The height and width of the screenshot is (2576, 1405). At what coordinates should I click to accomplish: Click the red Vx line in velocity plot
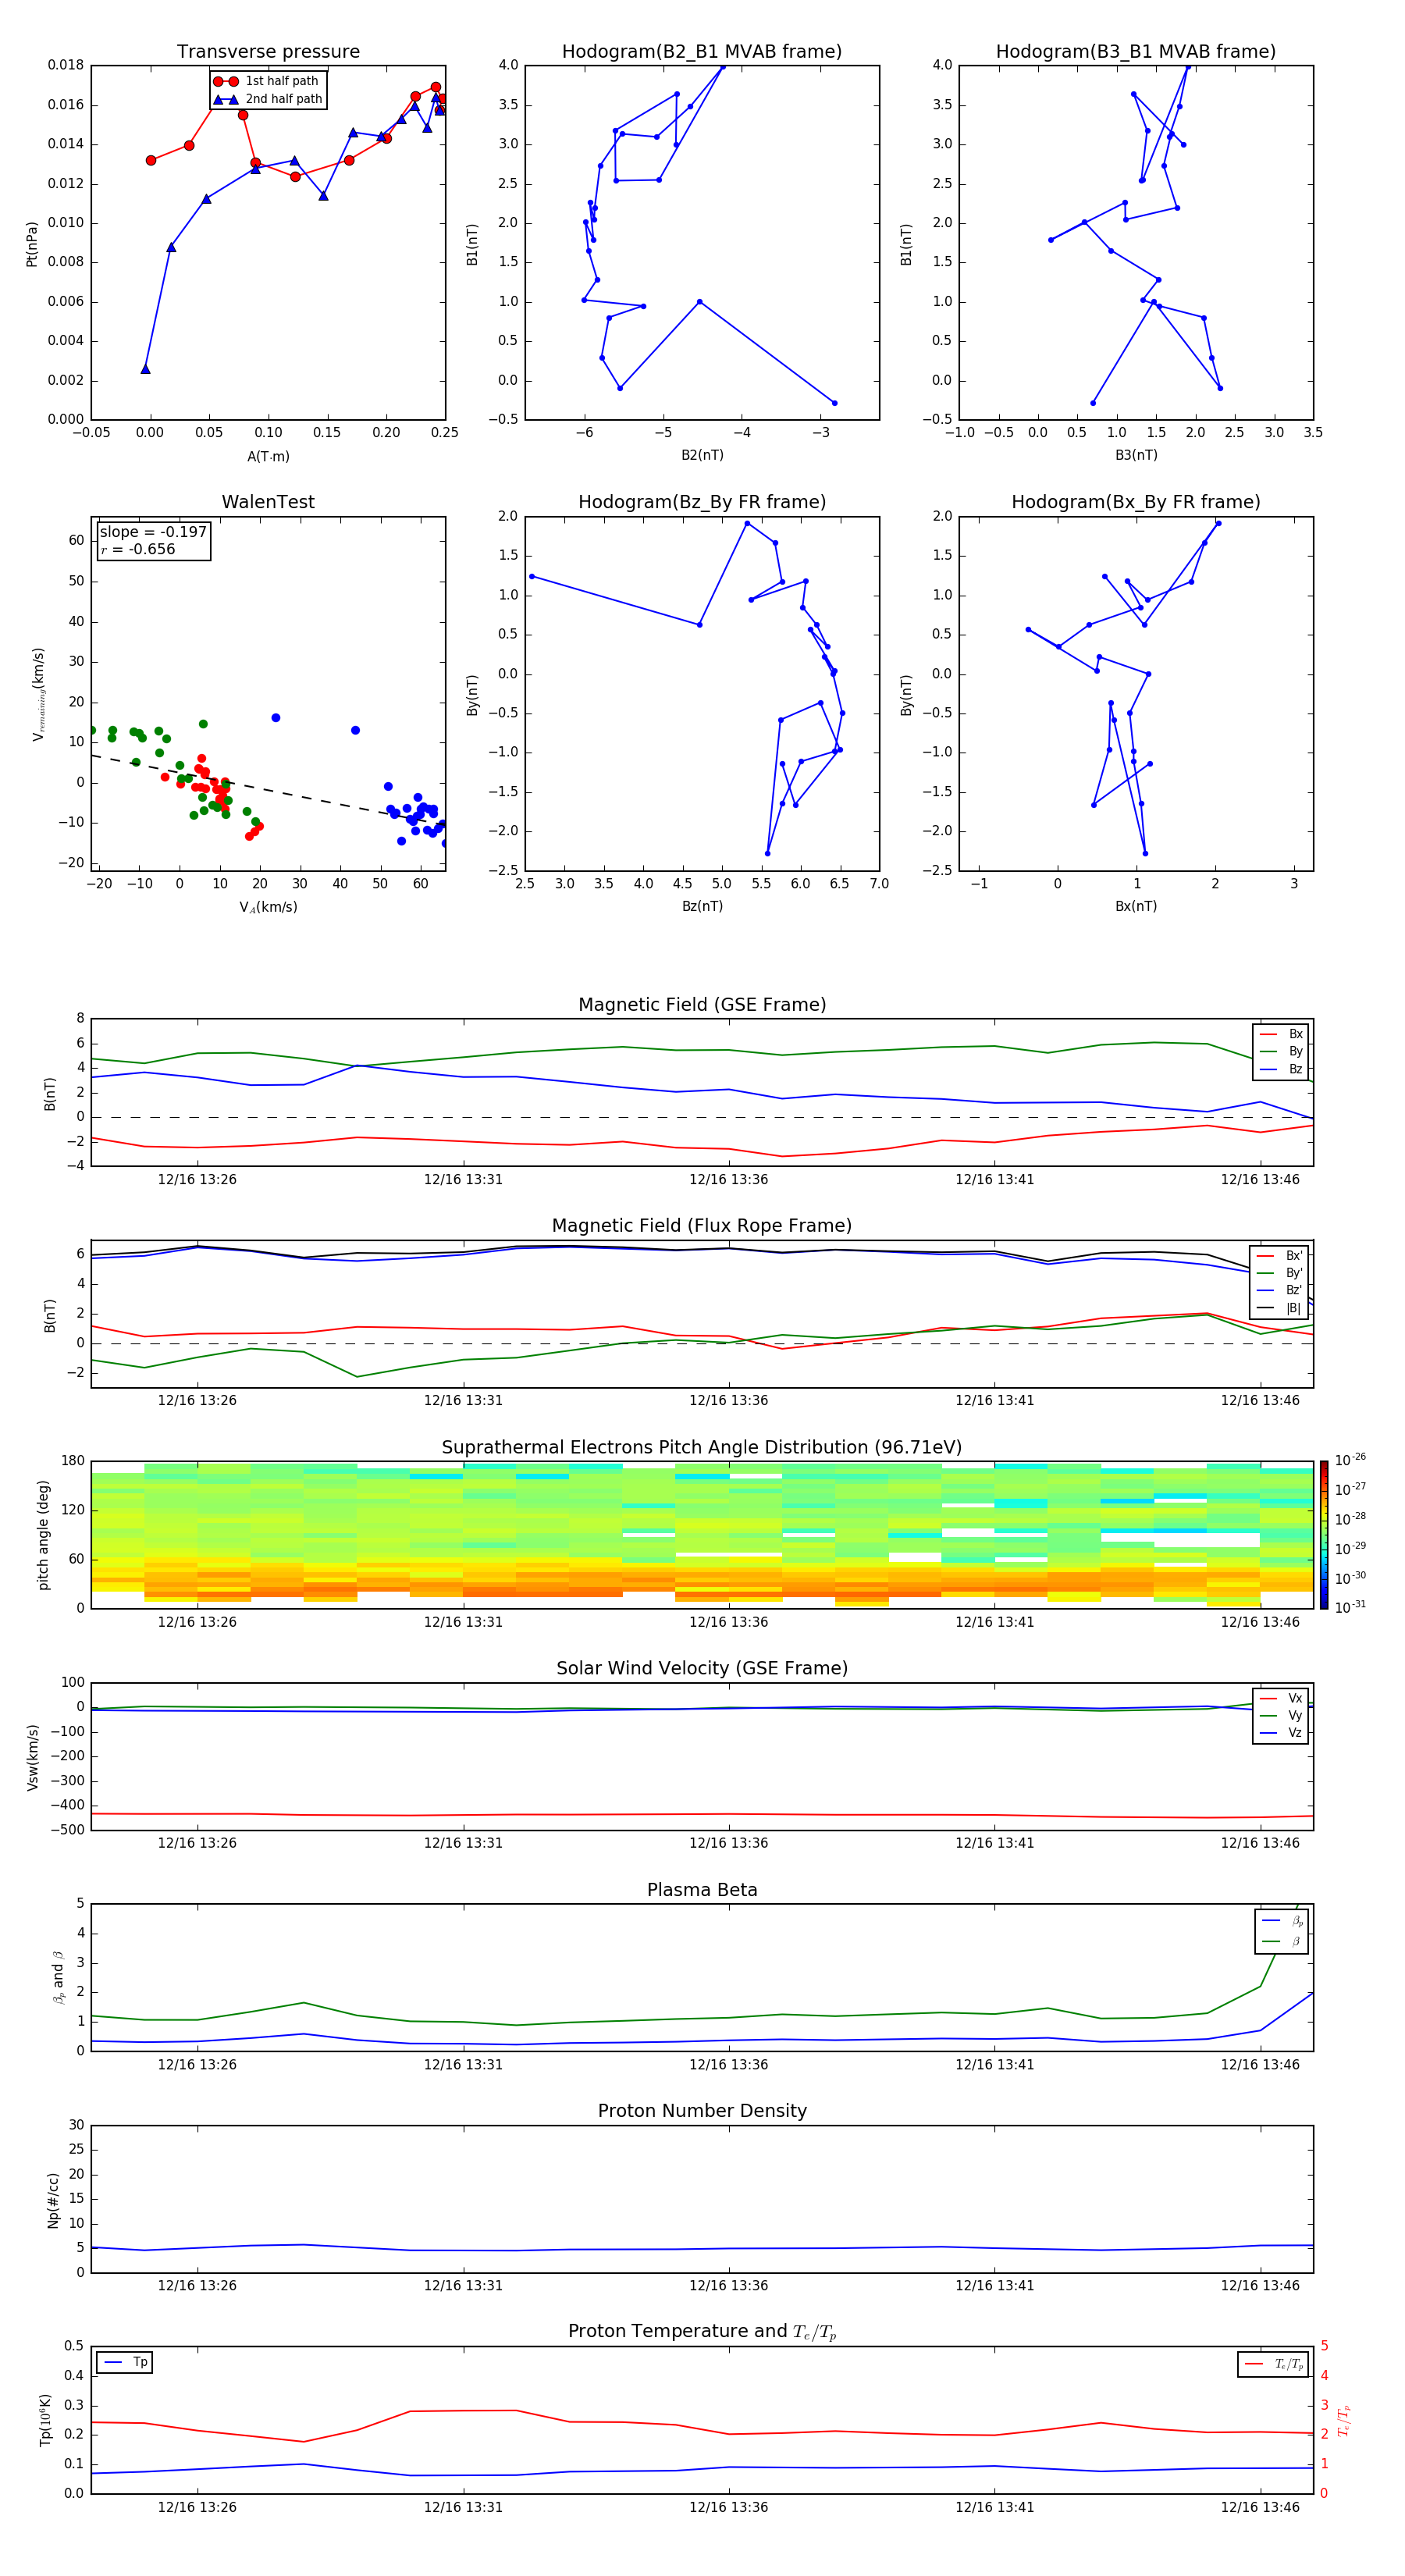(702, 1814)
